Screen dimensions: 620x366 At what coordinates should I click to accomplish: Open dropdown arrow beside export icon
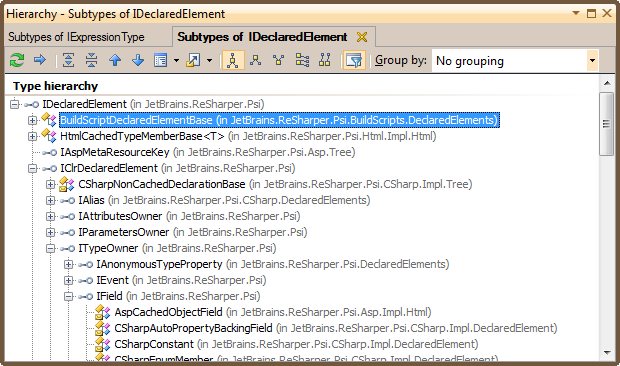(210, 60)
